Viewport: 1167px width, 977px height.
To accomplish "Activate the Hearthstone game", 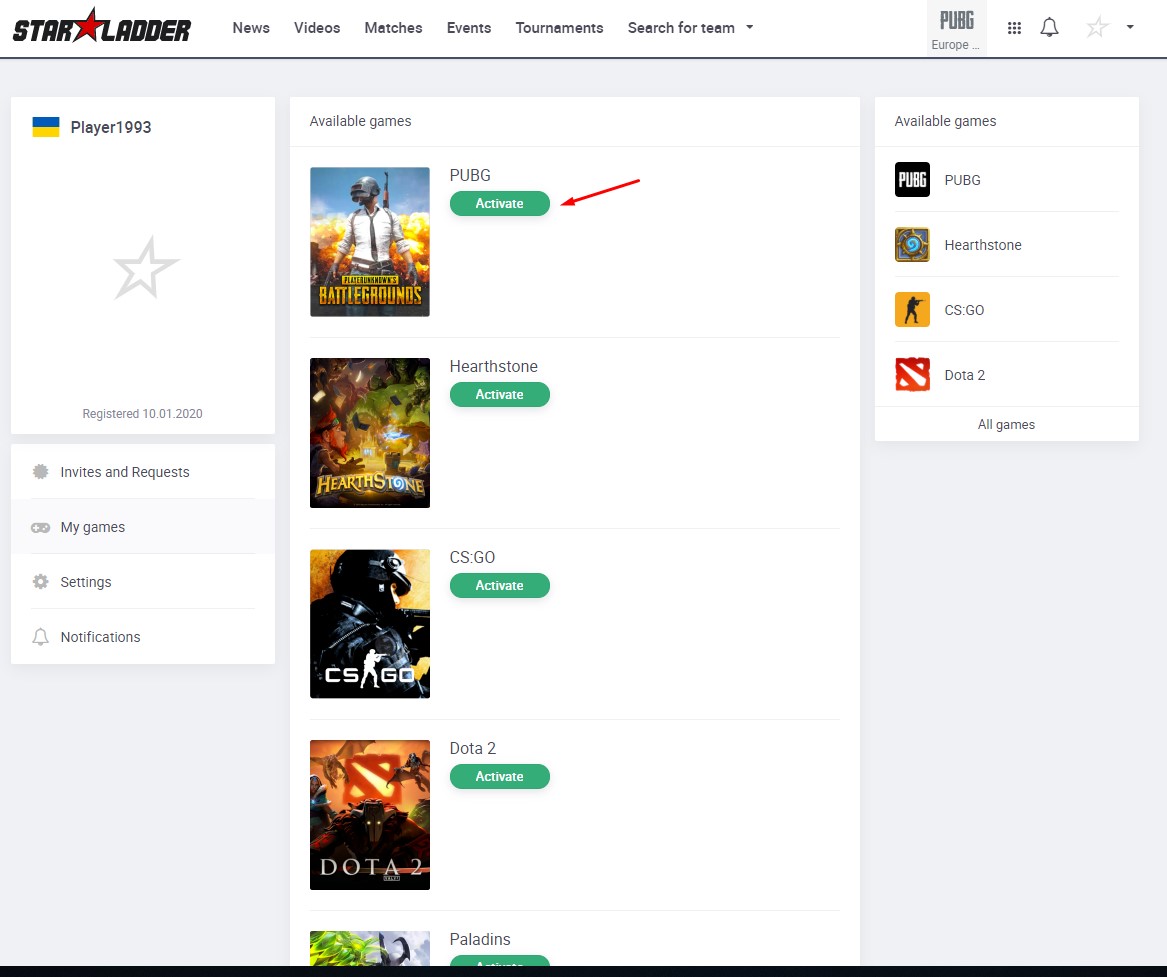I will 499,395.
